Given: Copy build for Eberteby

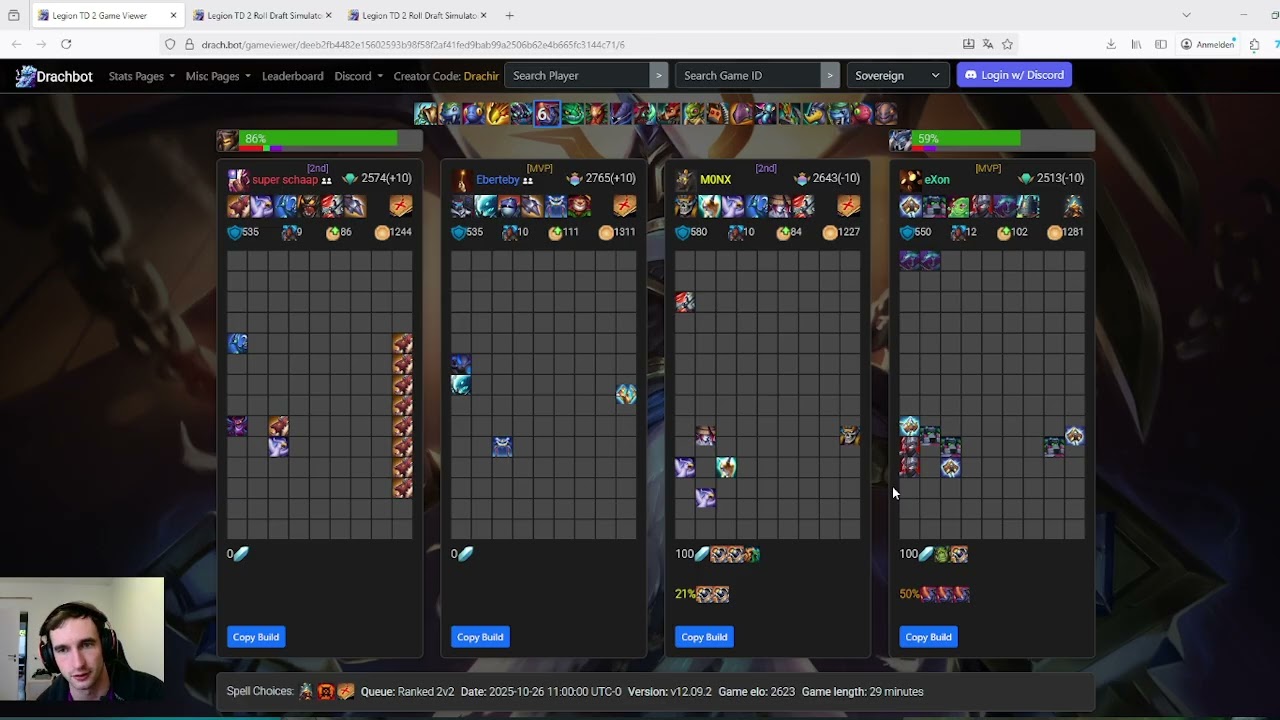Looking at the screenshot, I should [480, 637].
